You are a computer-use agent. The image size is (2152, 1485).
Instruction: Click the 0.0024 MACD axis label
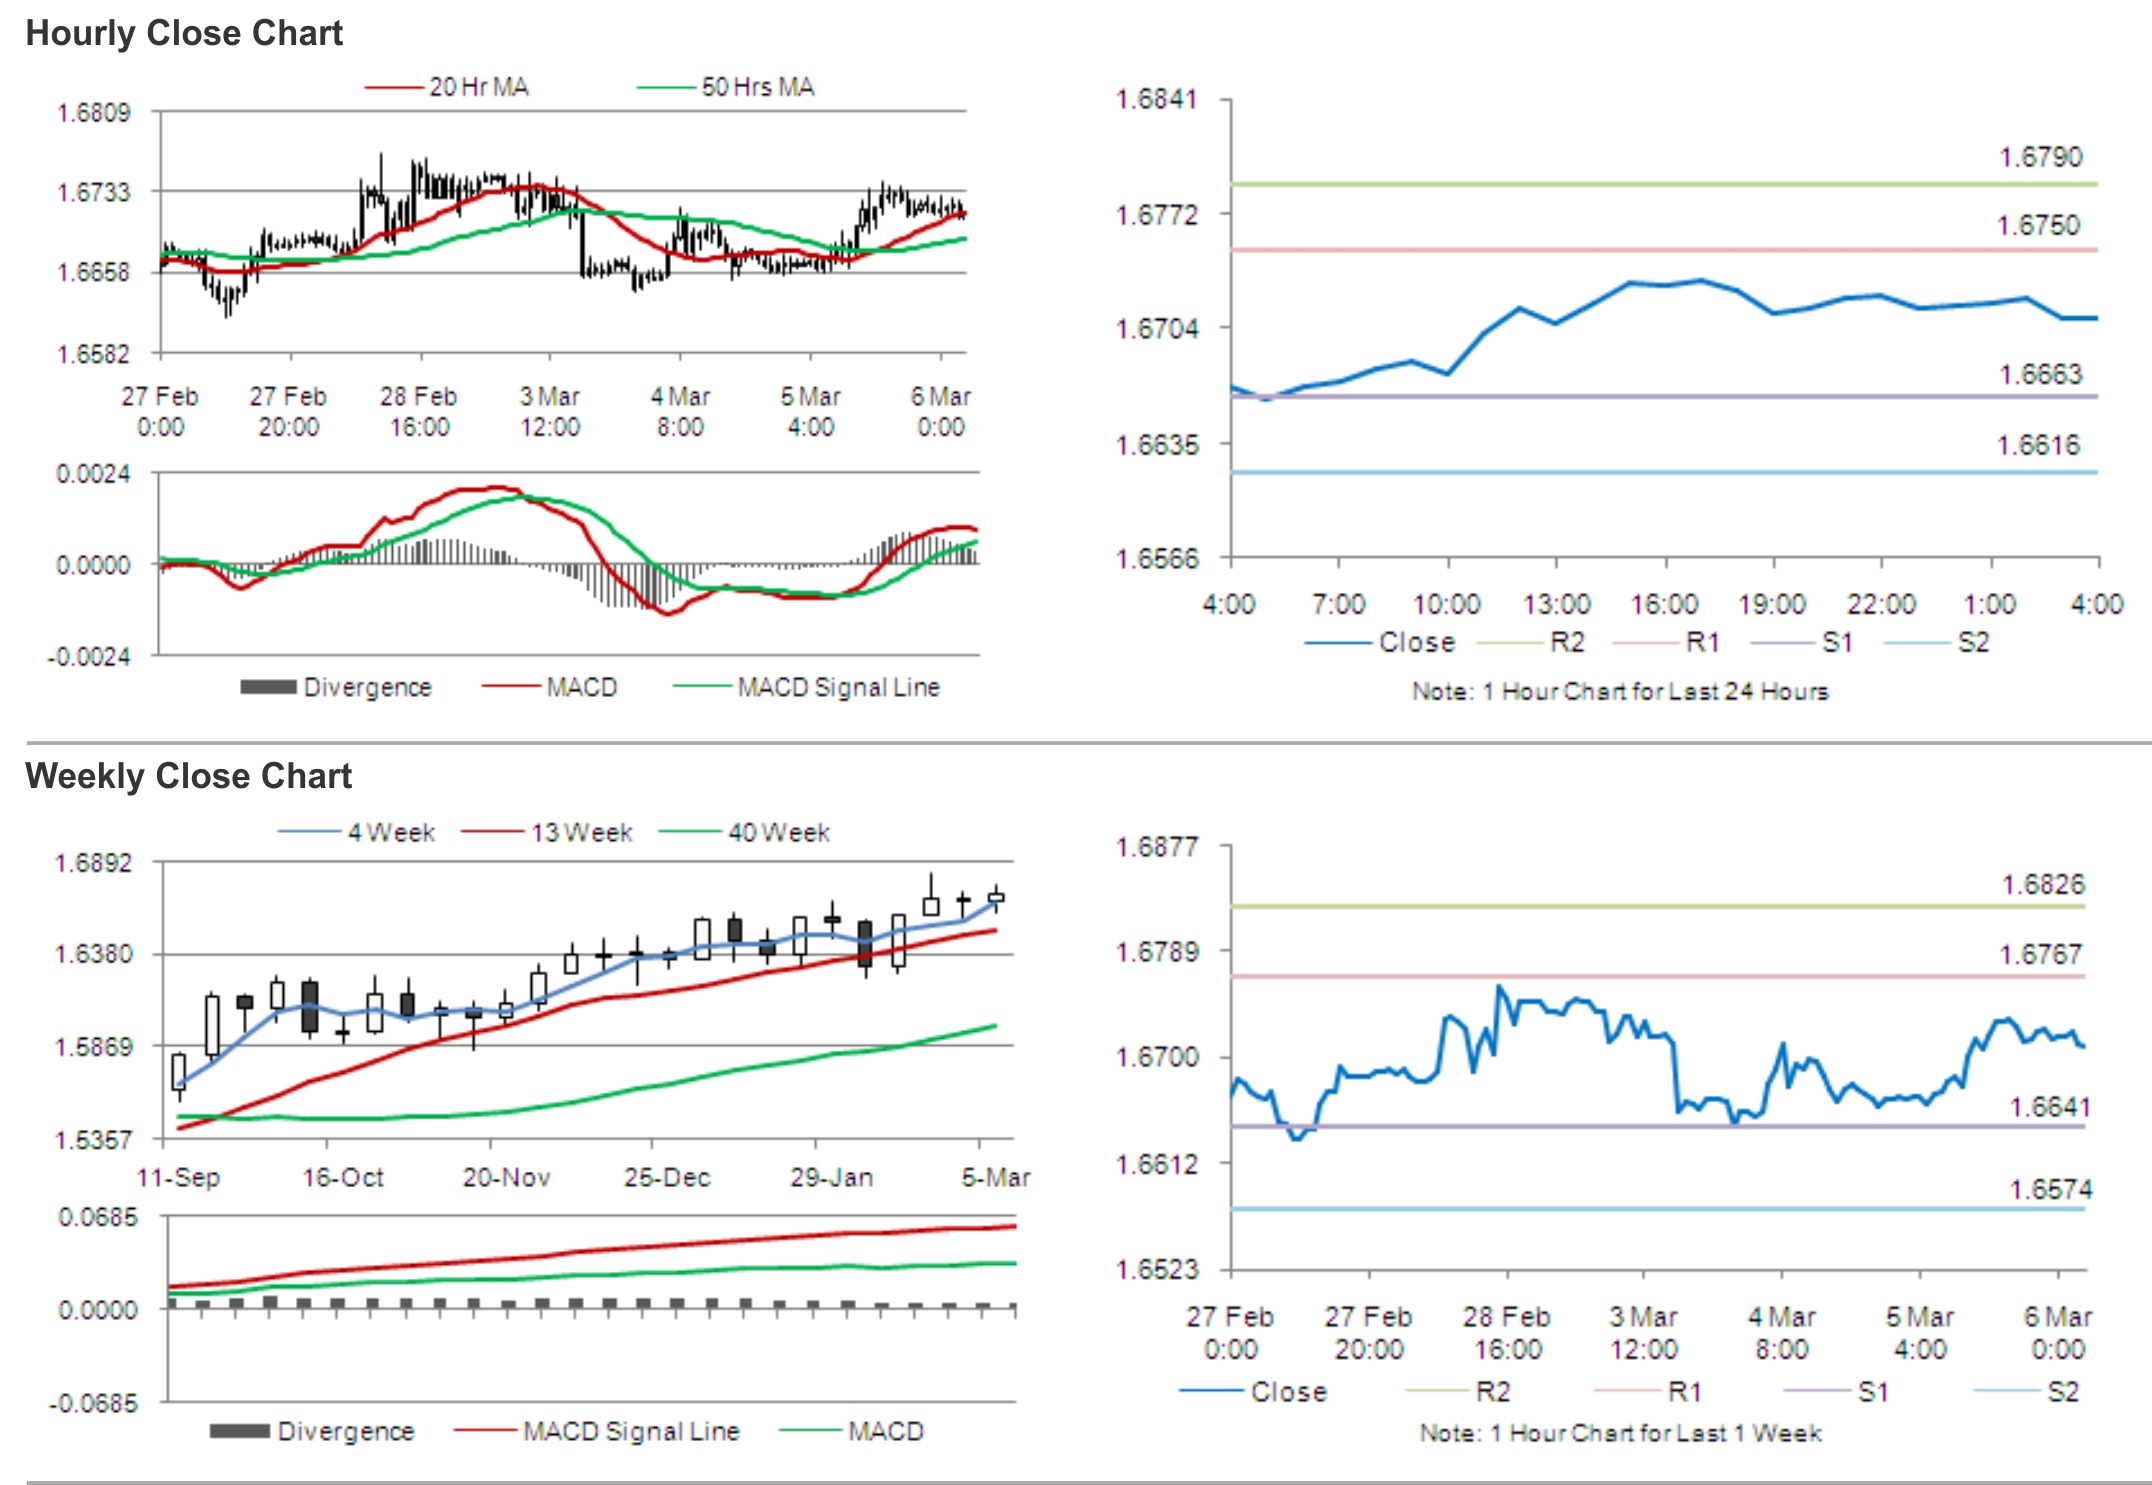point(93,473)
